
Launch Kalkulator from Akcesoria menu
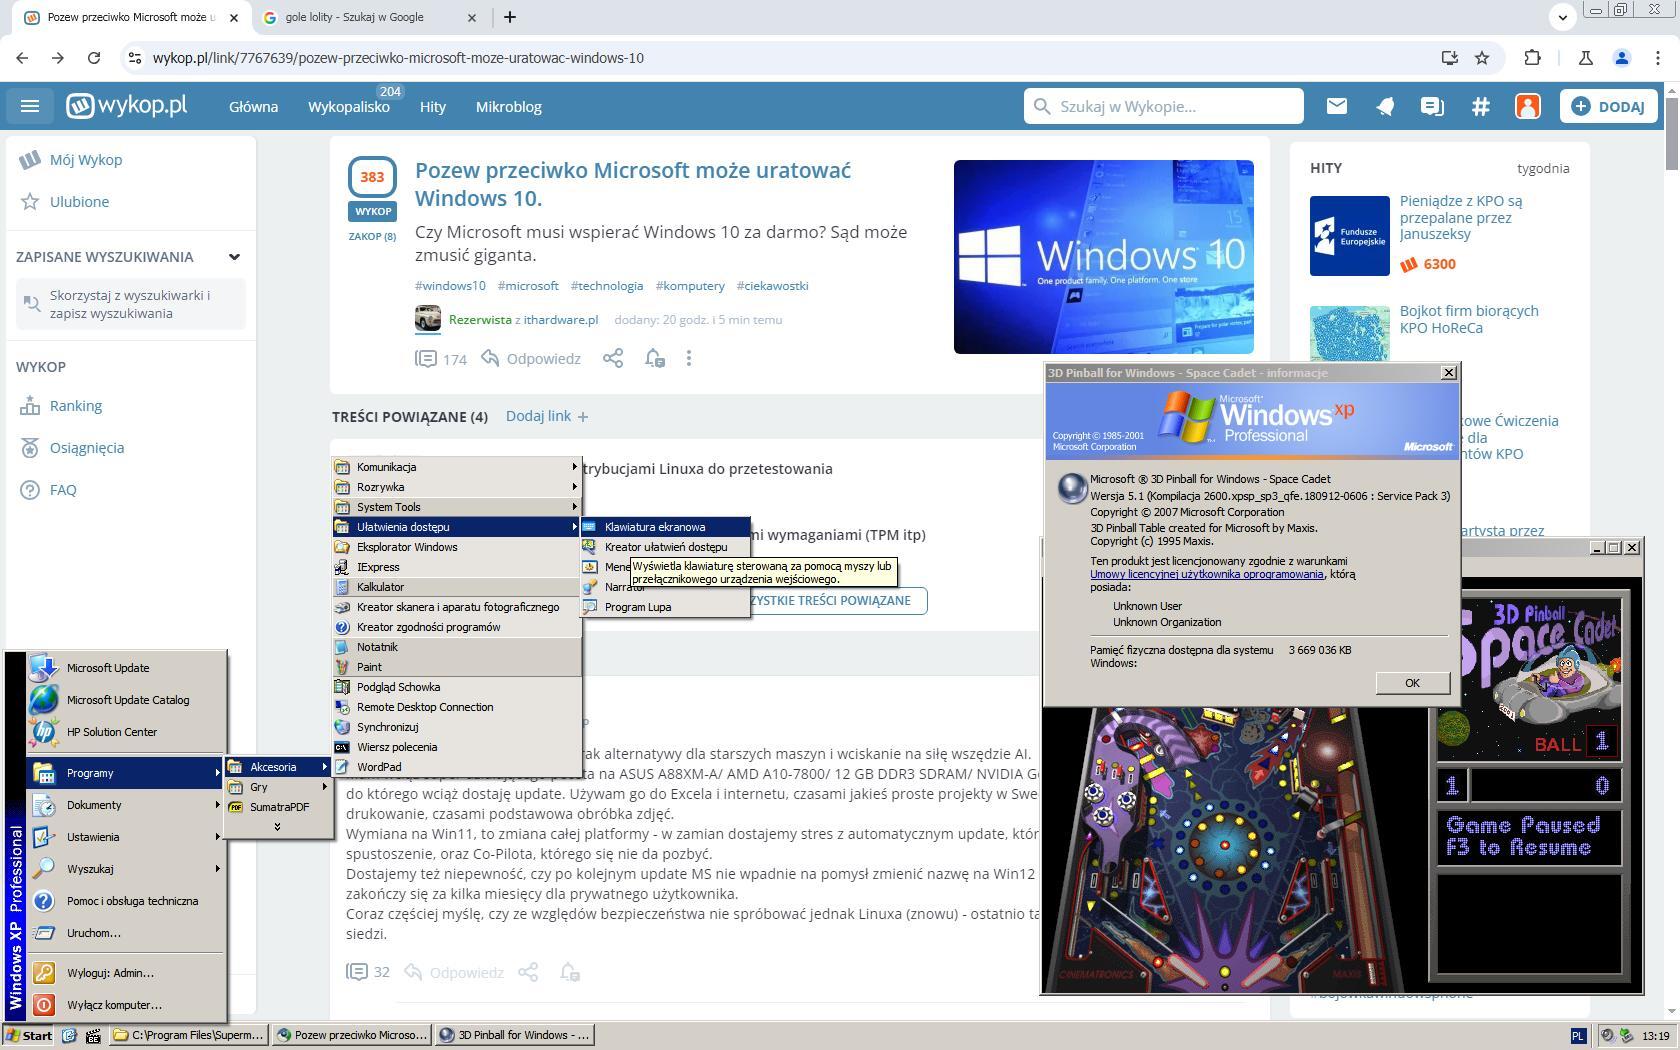coord(380,587)
